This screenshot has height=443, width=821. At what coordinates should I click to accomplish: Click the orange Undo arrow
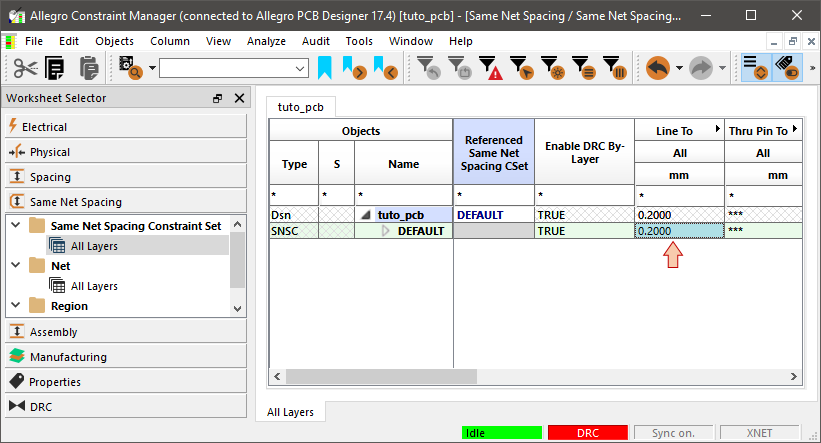click(658, 68)
